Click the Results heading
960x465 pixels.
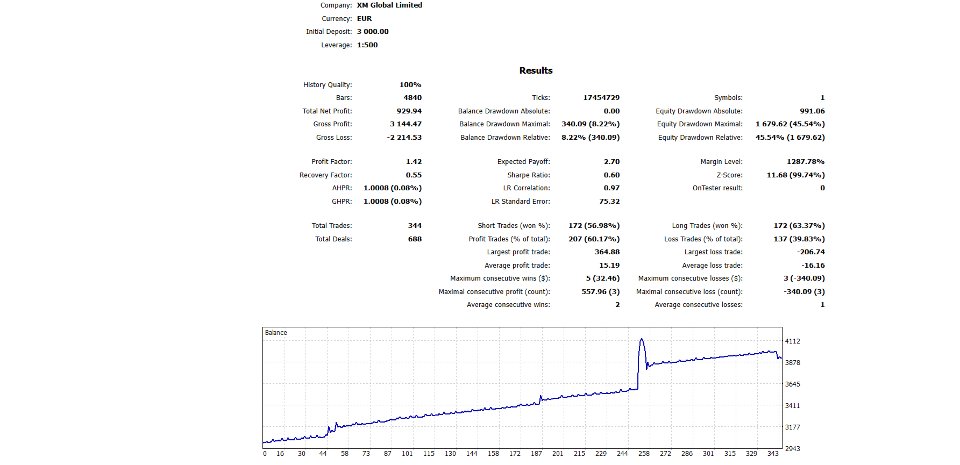(x=536, y=71)
